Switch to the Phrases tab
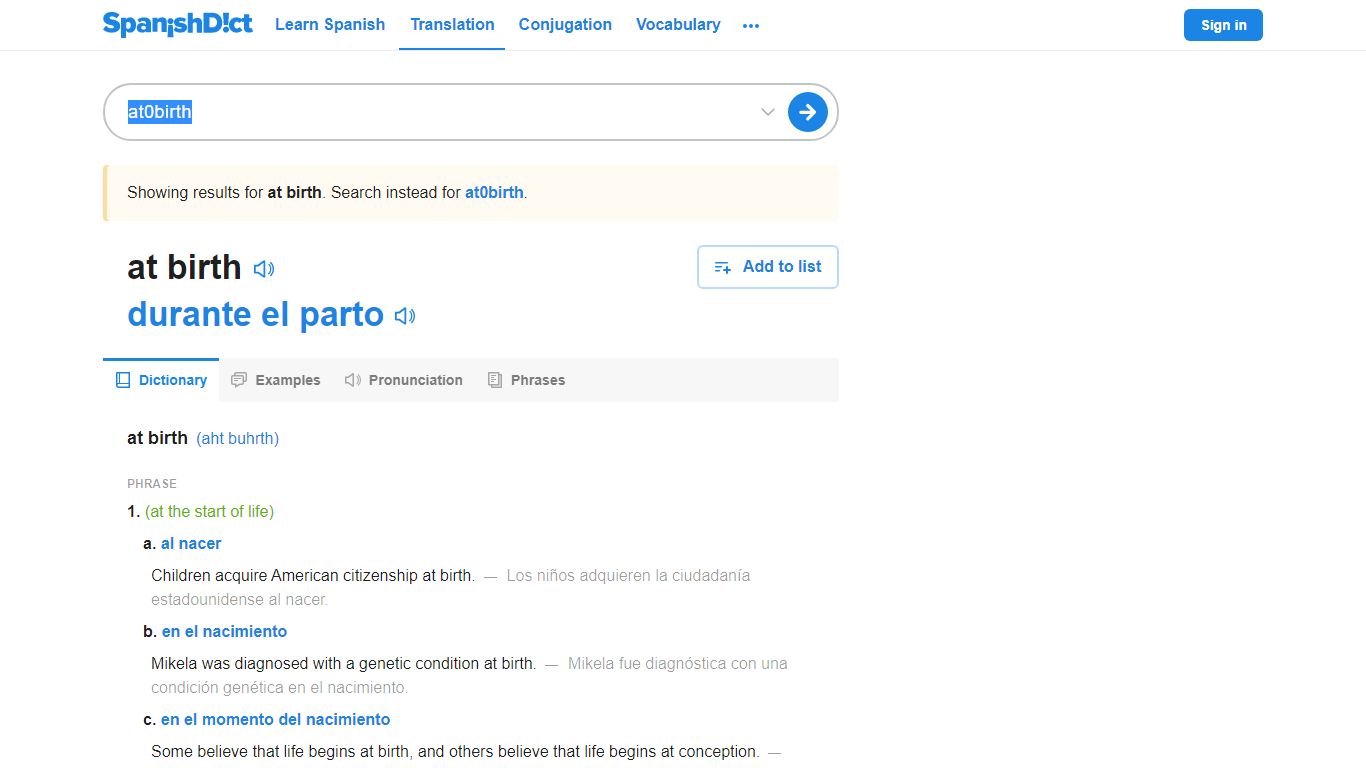Screen dimensions: 1366x768 pyautogui.click(x=527, y=380)
